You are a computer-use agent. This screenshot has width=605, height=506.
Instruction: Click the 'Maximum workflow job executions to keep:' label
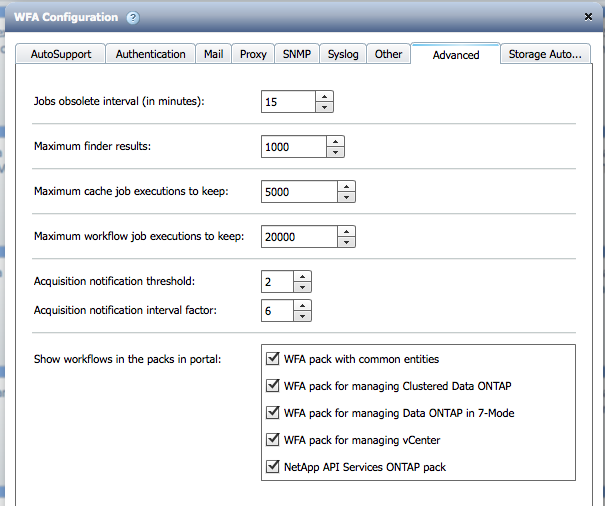pyautogui.click(x=139, y=236)
